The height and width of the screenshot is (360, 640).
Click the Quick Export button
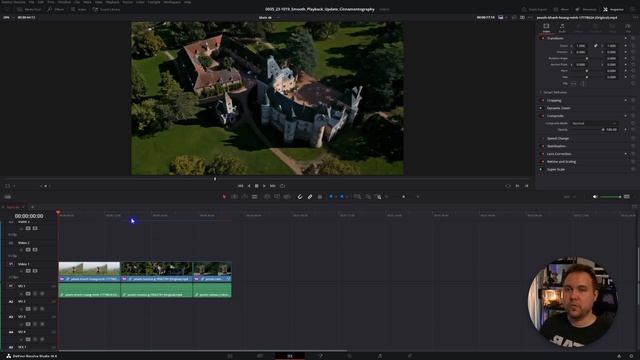tap(534, 9)
